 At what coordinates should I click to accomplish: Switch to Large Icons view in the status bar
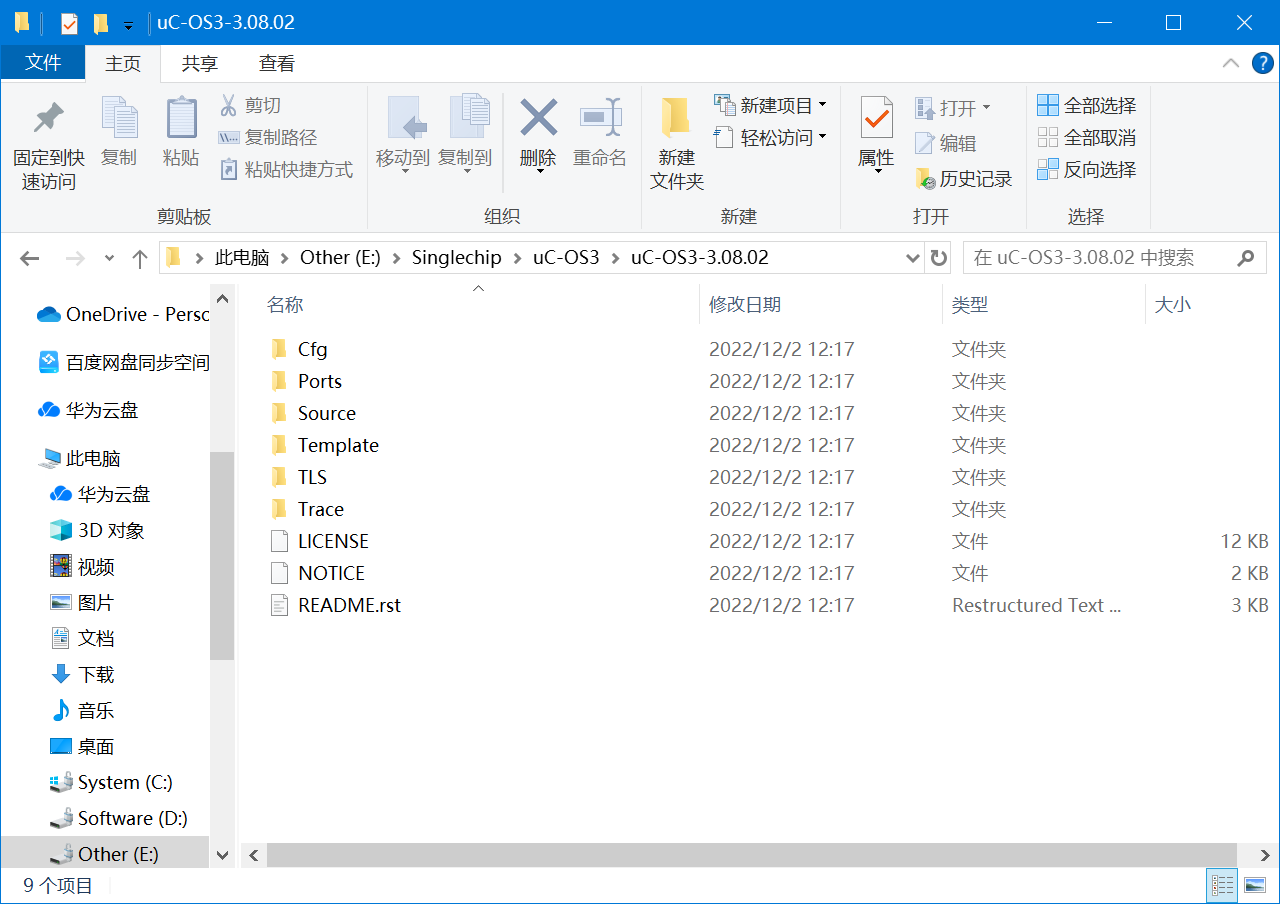tap(1254, 885)
